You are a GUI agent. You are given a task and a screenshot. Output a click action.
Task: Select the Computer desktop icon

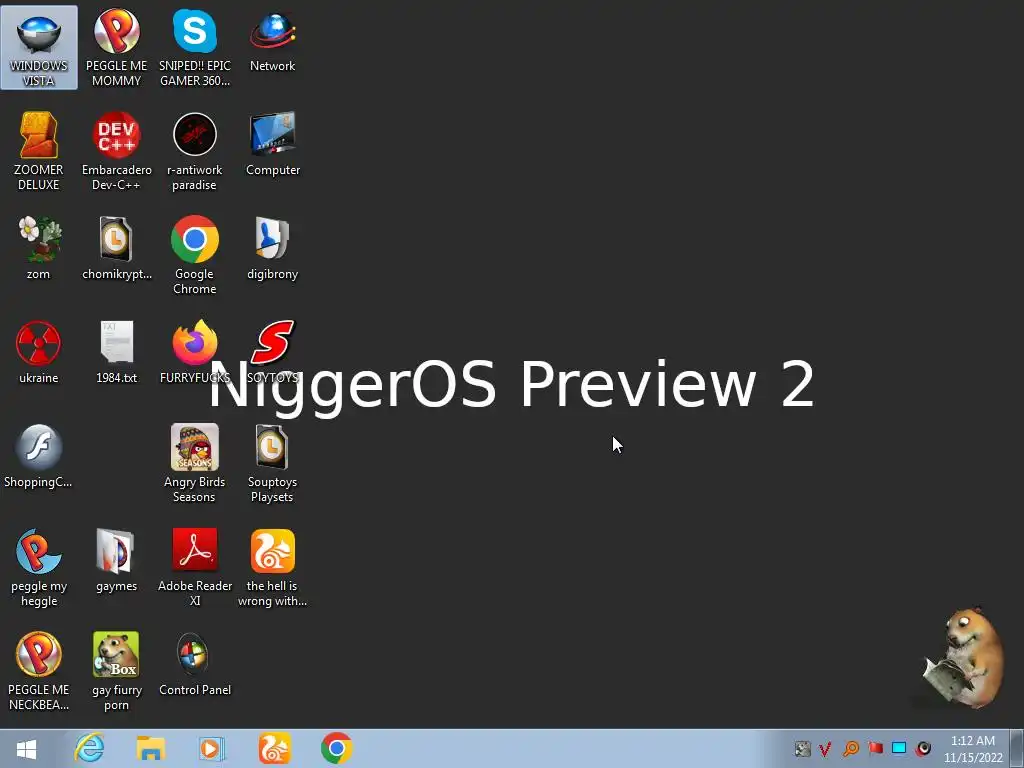[x=272, y=144]
